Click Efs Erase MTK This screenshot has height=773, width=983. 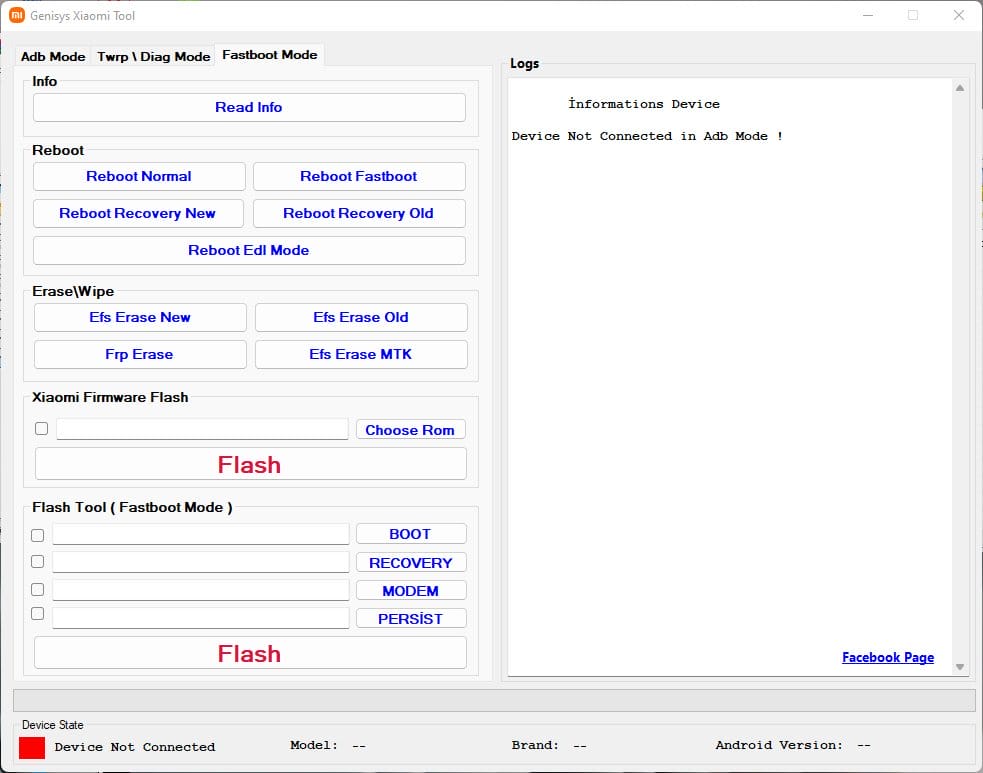361,354
